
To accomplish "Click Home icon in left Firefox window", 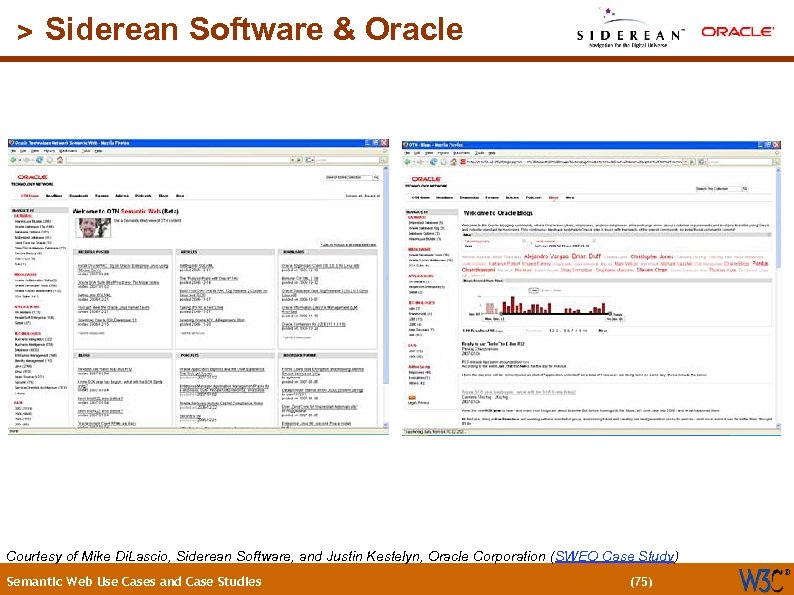I will [60, 160].
